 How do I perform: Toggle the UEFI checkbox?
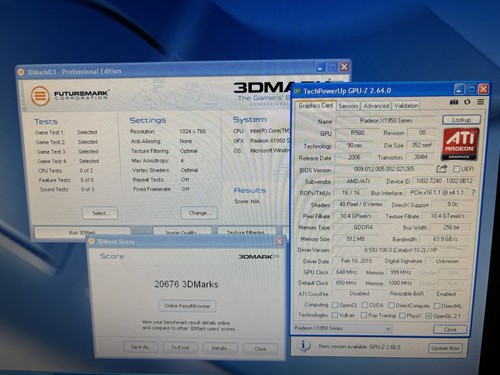click(456, 169)
